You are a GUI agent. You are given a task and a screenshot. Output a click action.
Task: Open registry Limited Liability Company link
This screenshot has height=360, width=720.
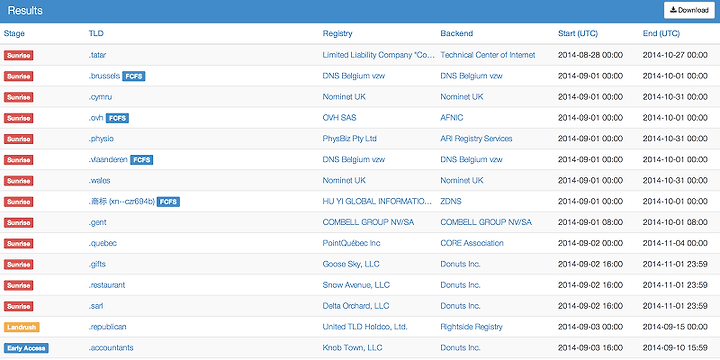(x=378, y=55)
